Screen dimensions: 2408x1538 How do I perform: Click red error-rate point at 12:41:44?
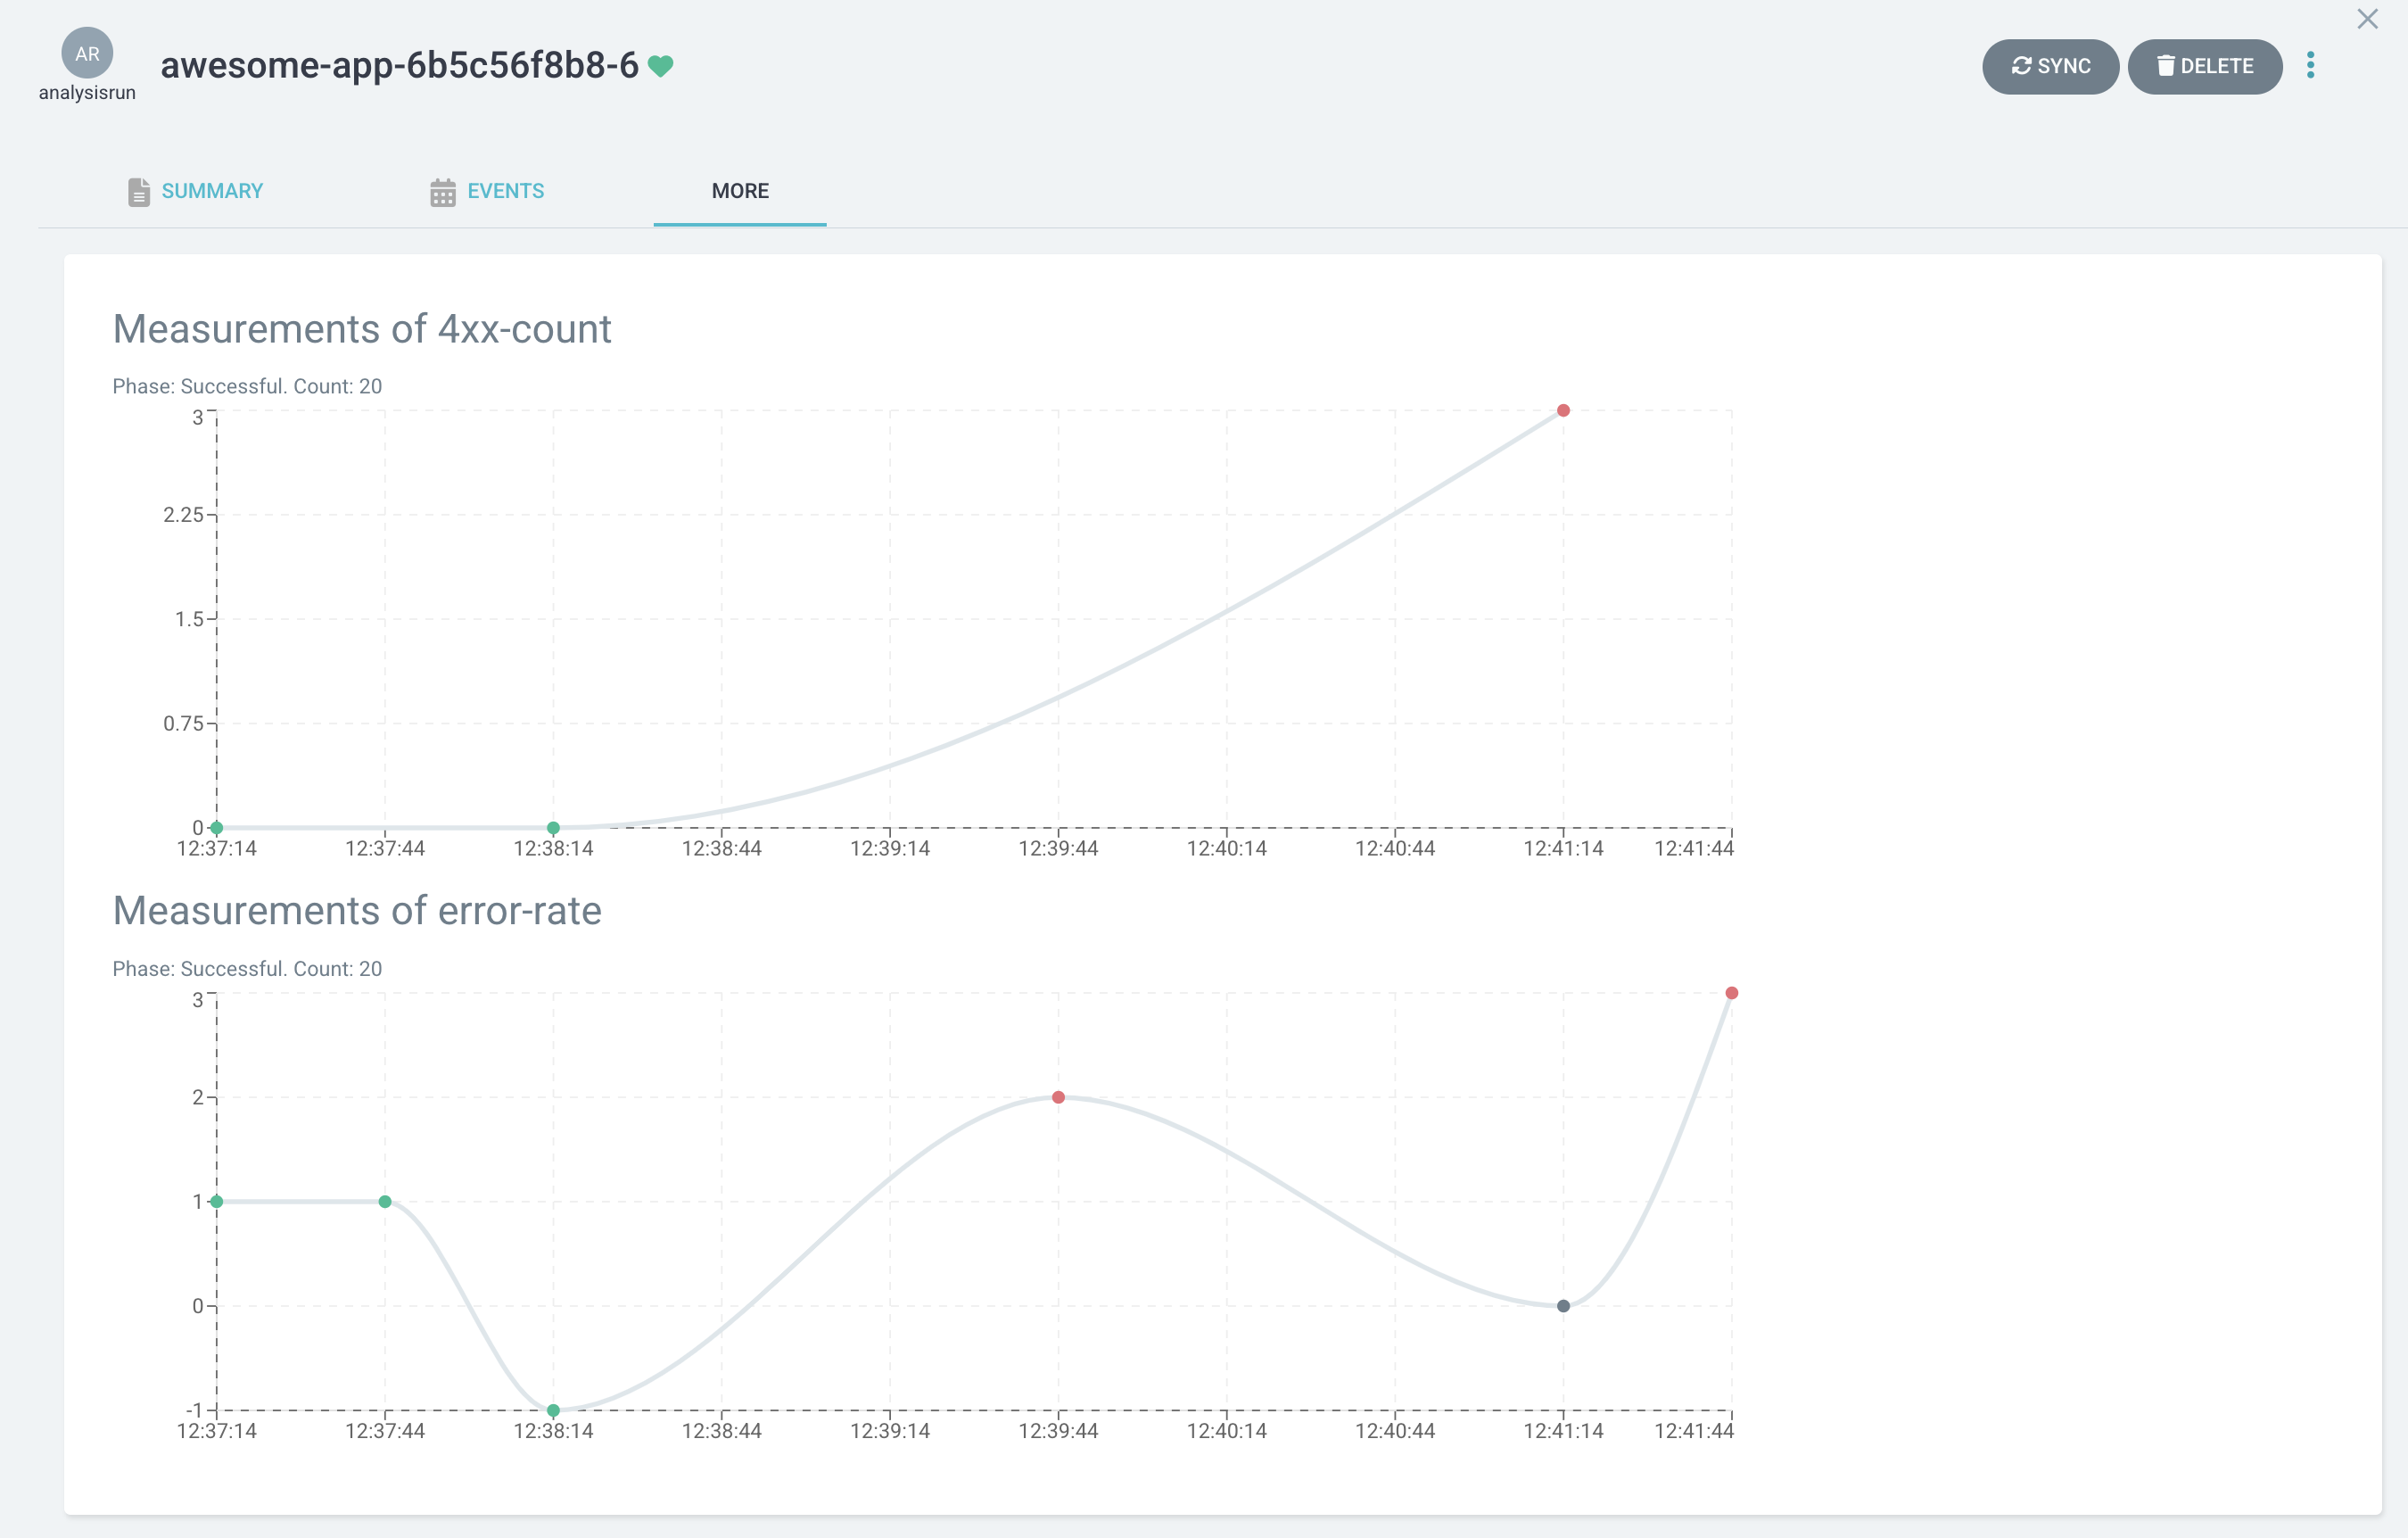[1731, 993]
